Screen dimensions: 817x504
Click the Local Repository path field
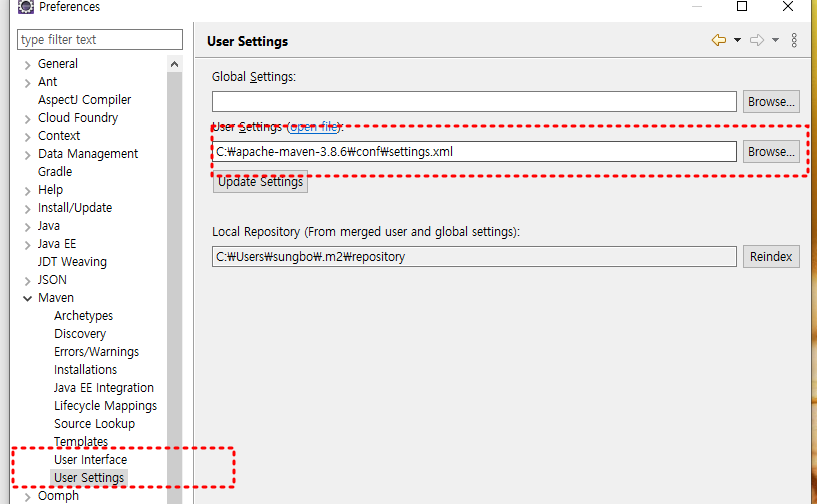click(x=474, y=256)
